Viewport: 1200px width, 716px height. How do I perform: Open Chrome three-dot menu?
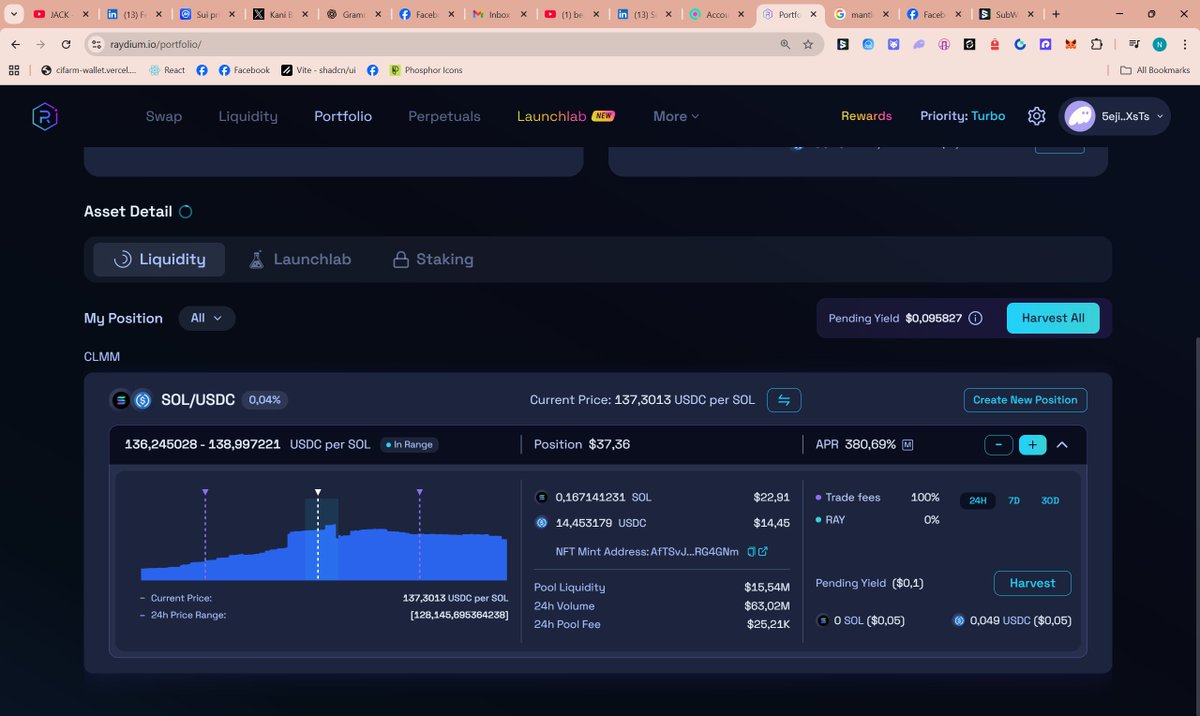[1185, 44]
